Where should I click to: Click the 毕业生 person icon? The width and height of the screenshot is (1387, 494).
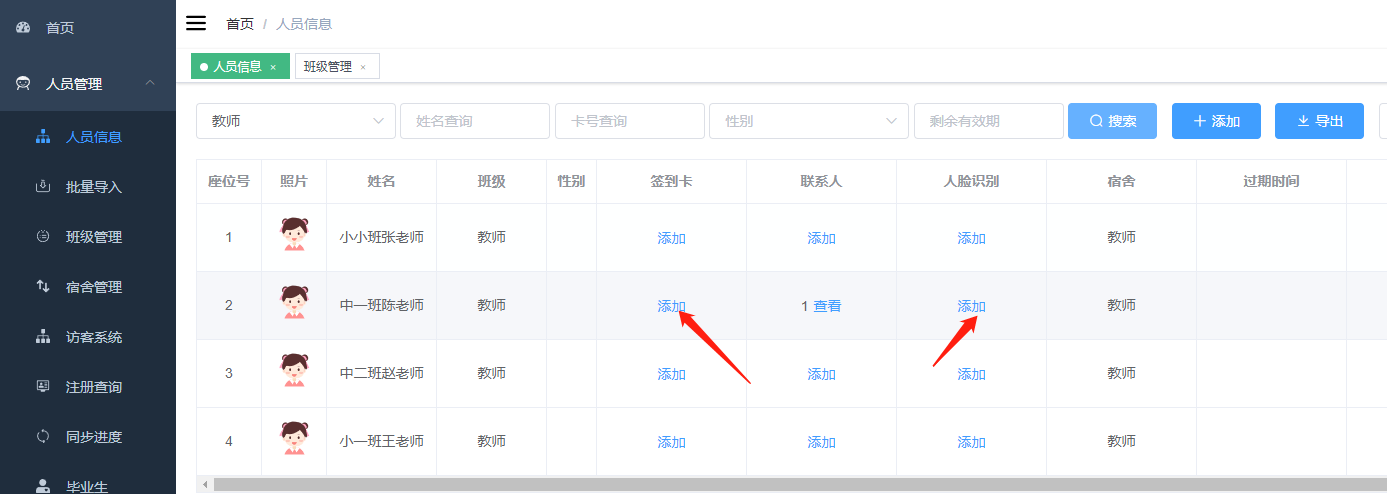(43, 486)
